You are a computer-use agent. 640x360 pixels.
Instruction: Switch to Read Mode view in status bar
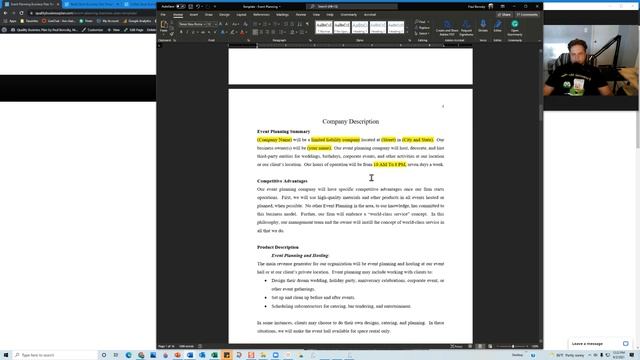(470, 346)
